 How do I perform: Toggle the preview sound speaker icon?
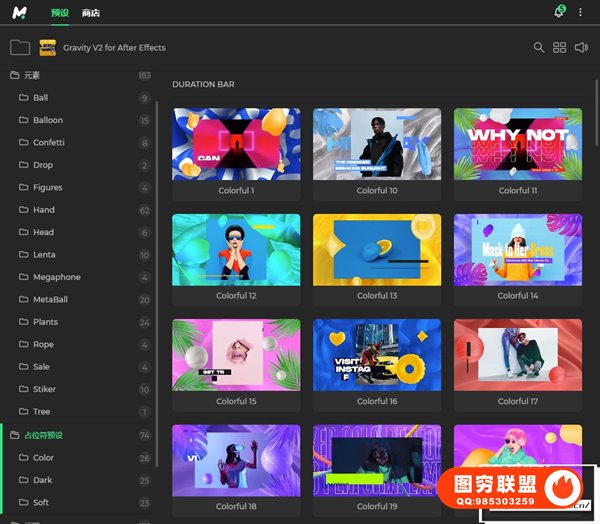click(x=582, y=47)
